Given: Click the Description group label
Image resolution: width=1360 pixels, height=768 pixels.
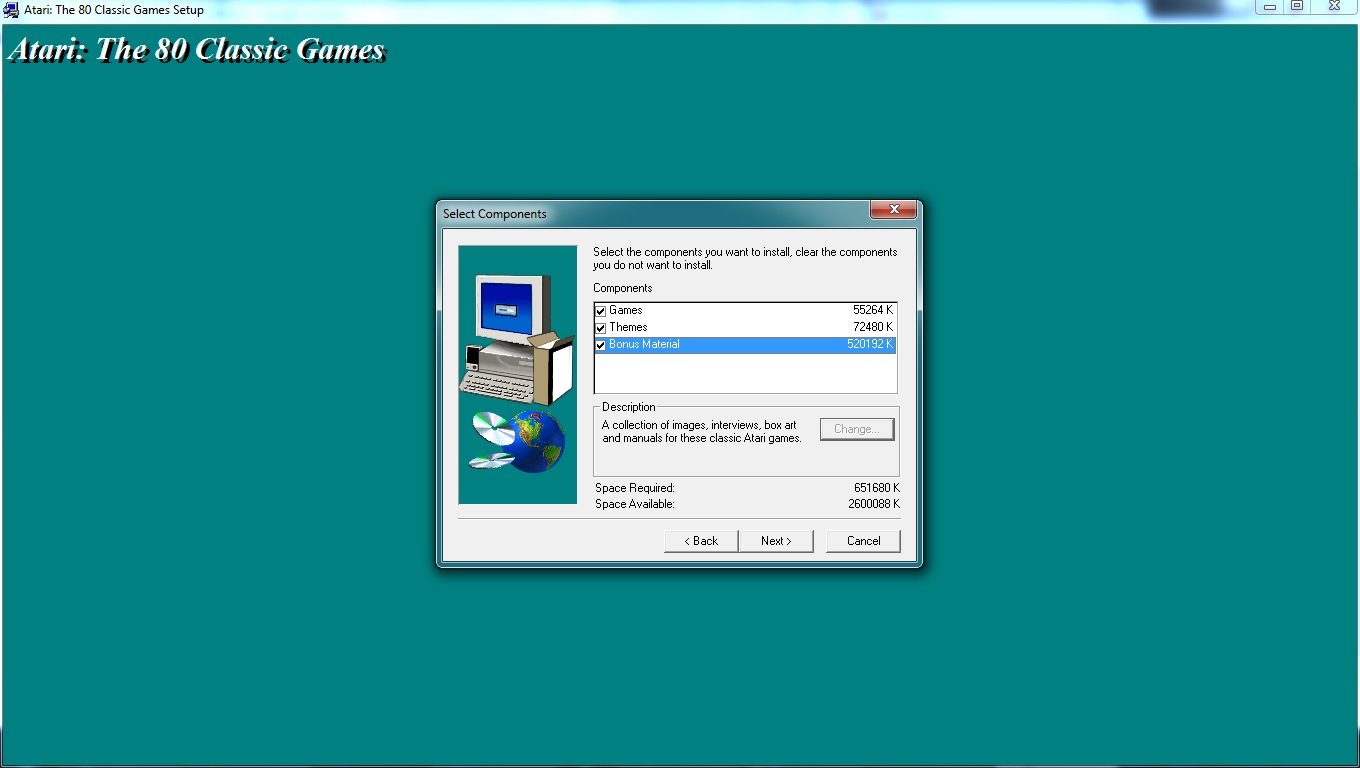Looking at the screenshot, I should tap(629, 407).
